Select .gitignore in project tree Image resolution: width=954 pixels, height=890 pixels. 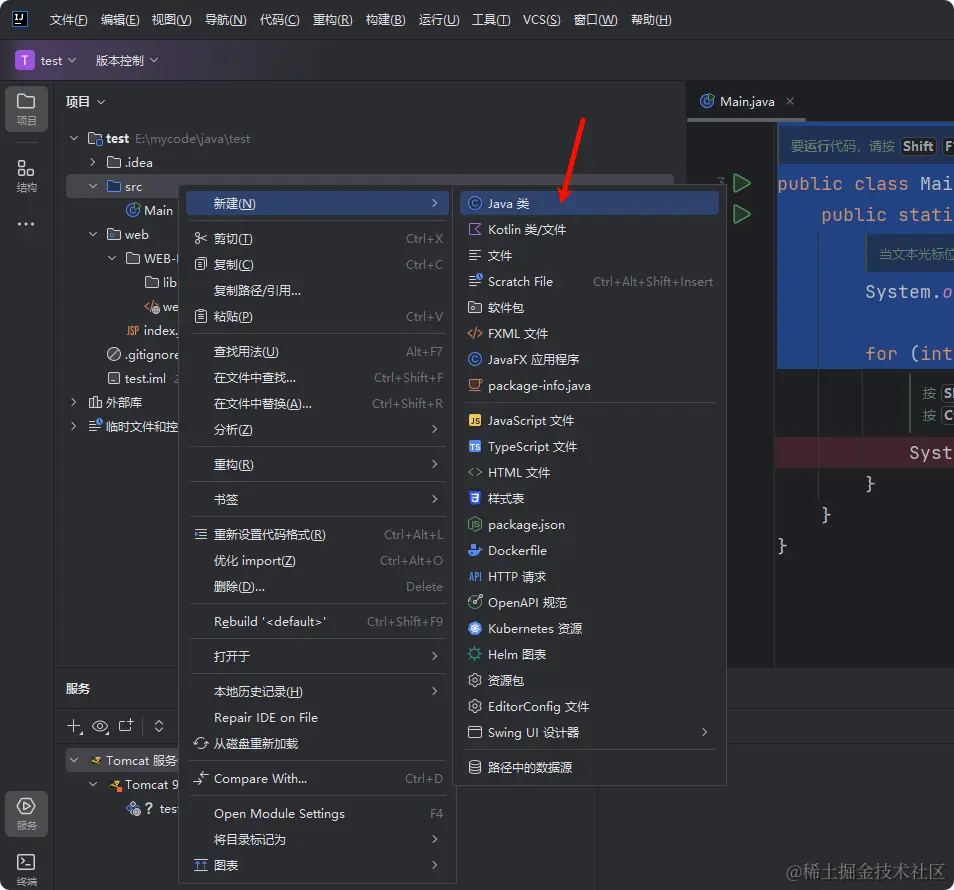143,355
